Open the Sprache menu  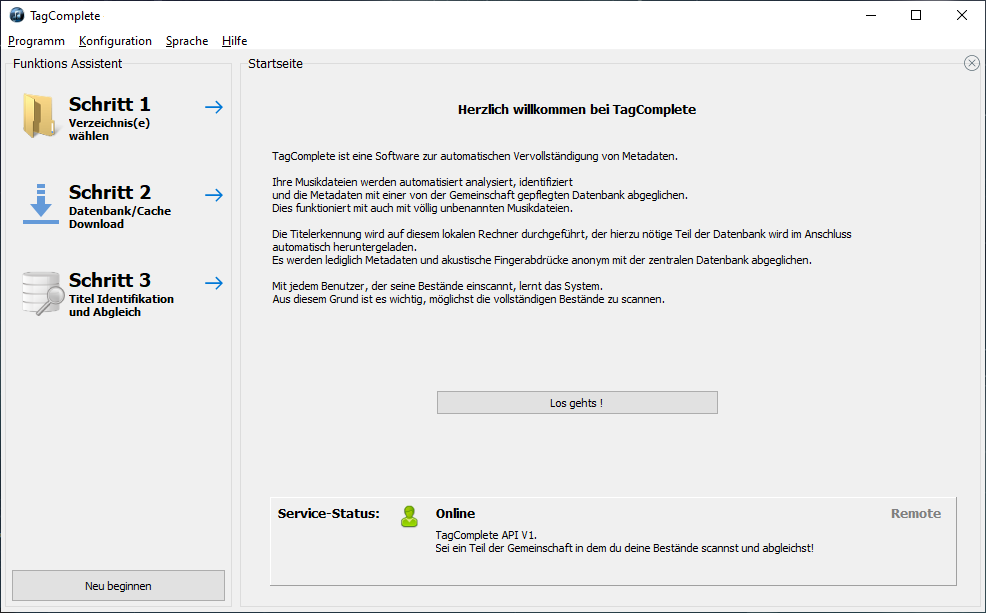[x=187, y=41]
